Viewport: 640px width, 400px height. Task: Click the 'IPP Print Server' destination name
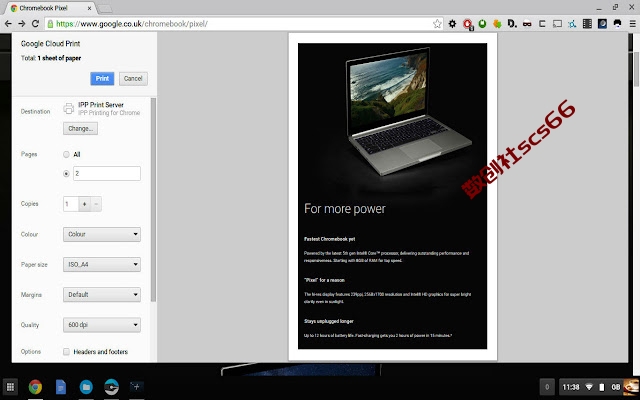(101, 105)
